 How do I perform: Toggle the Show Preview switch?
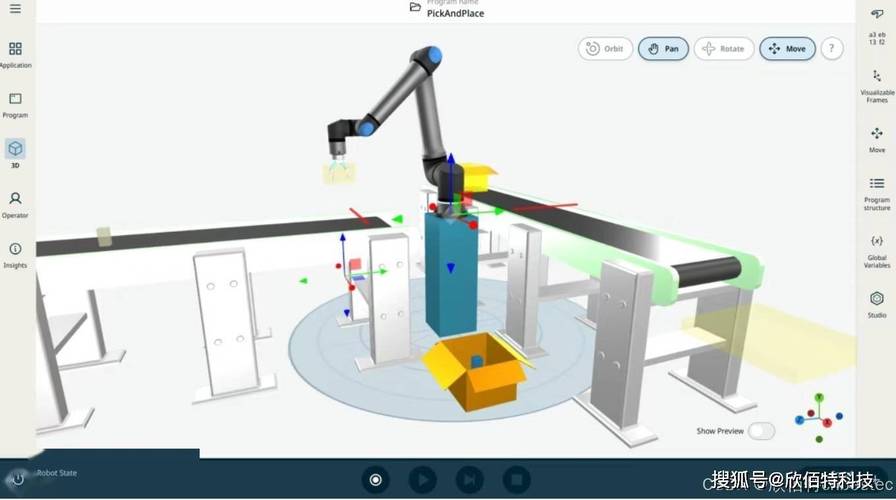click(x=761, y=430)
